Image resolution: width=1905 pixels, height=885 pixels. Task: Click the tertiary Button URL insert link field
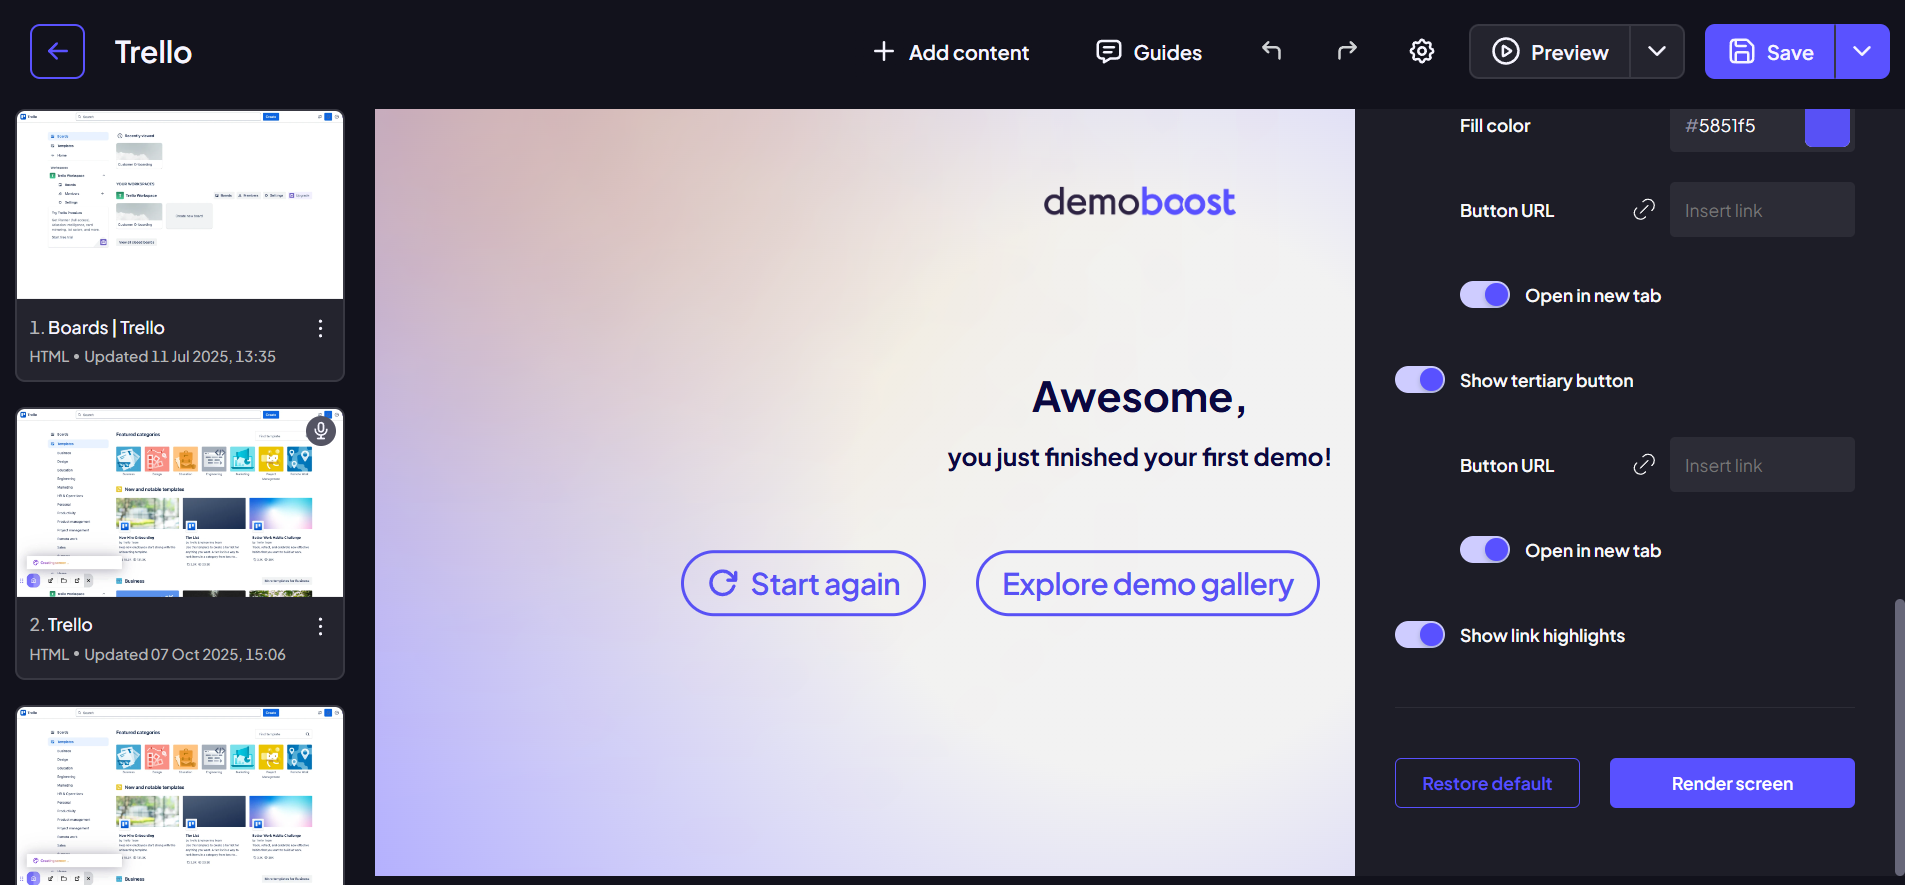(1762, 465)
